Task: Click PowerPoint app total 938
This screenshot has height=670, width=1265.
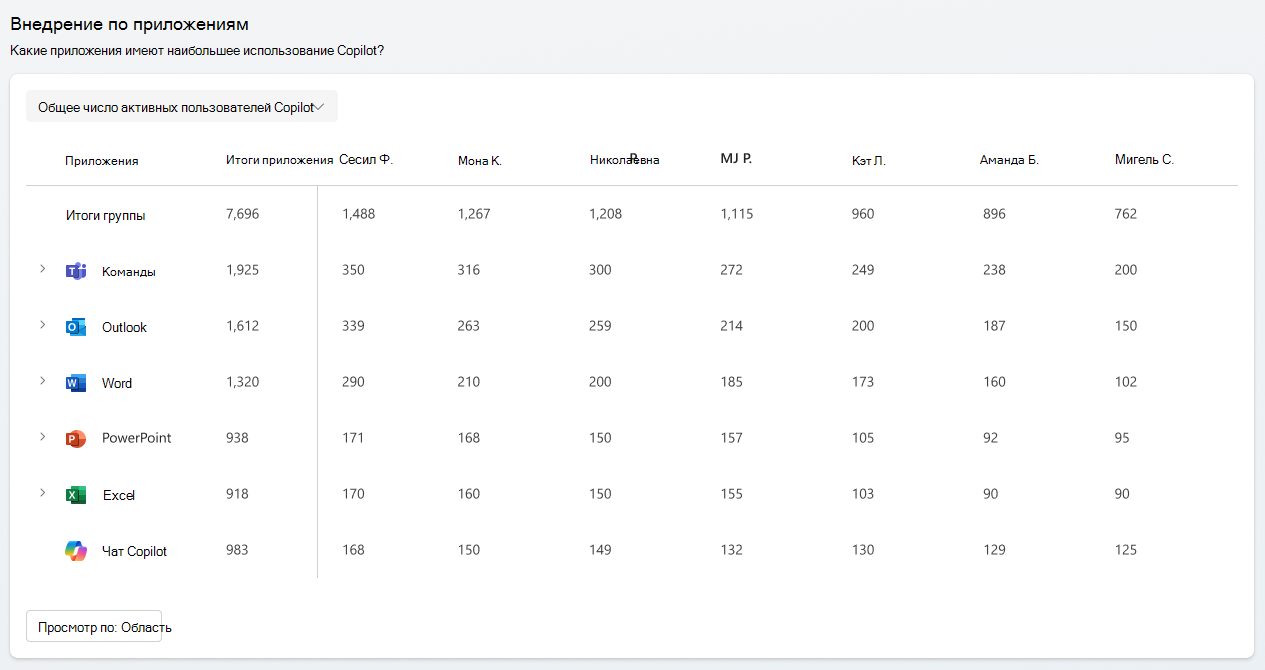Action: point(237,438)
